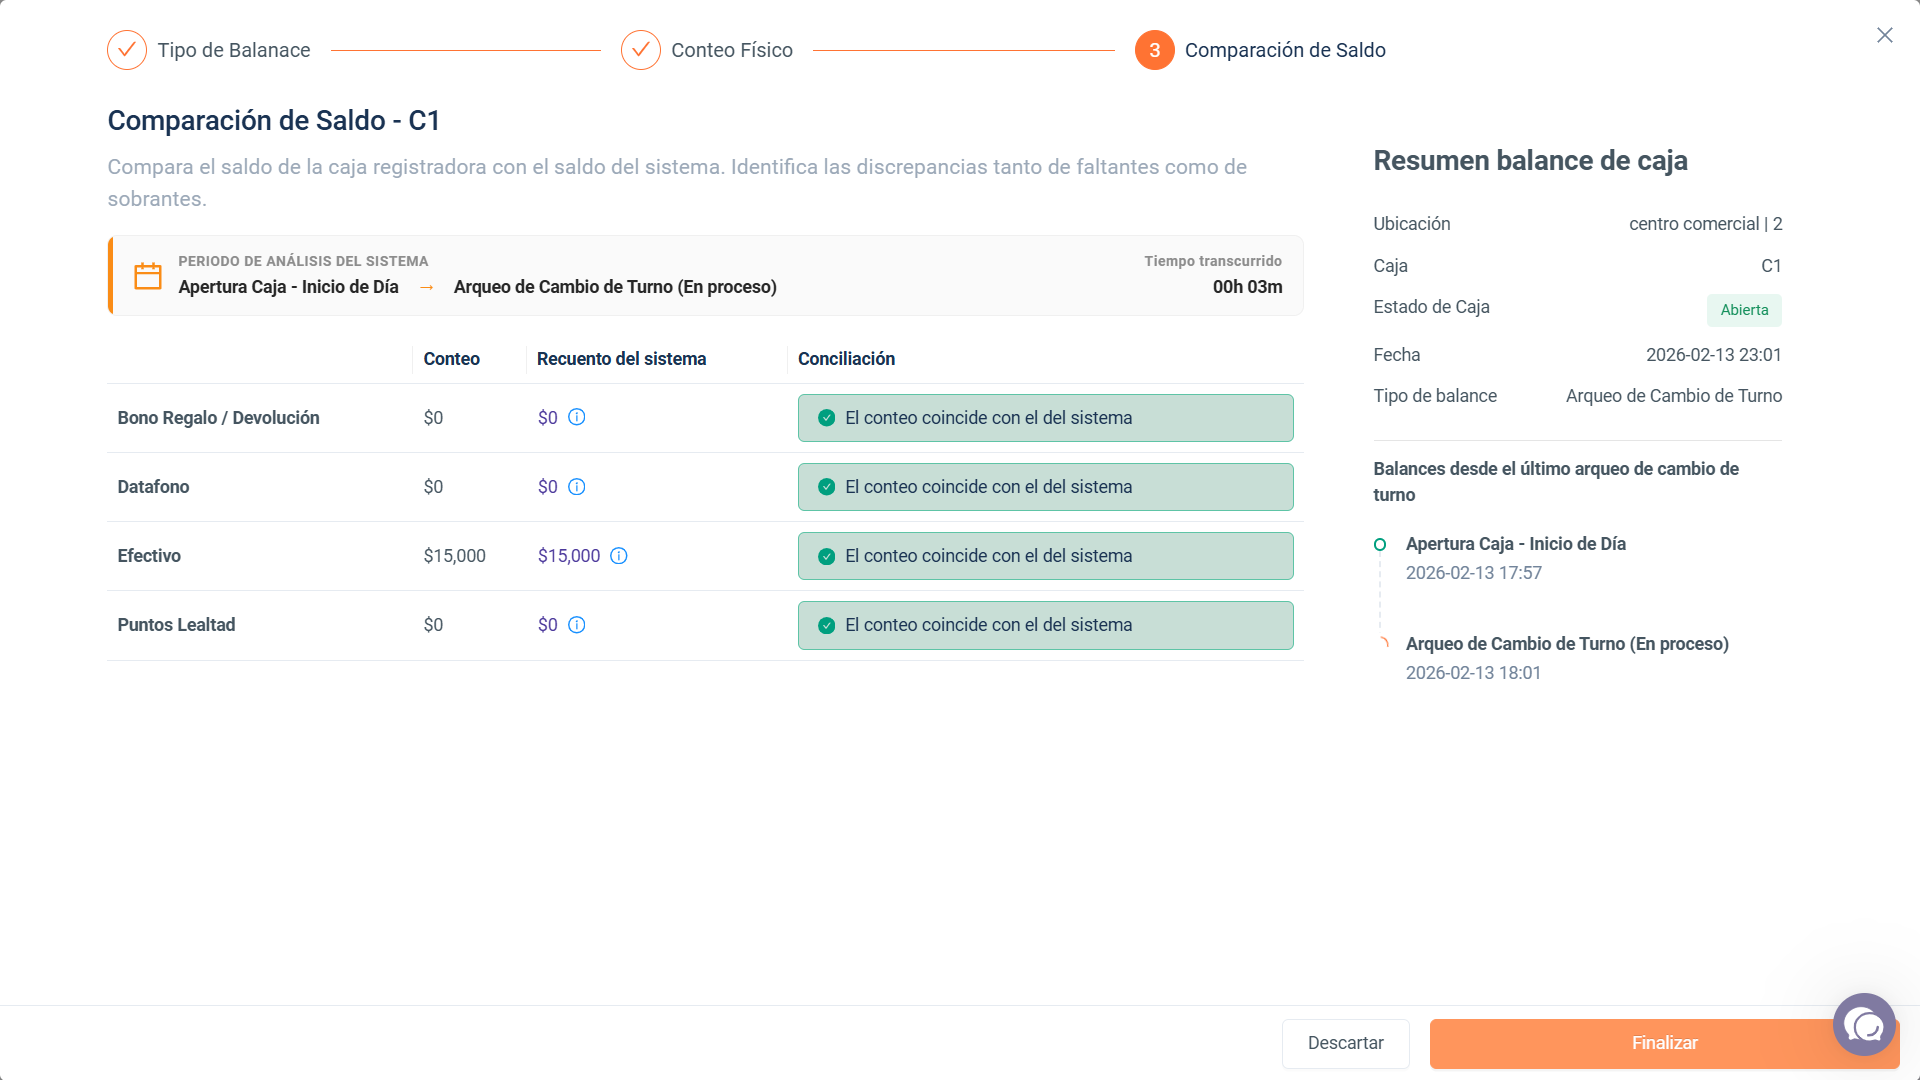Click the checkmark circle for Tipo de Balanace
This screenshot has width=1920, height=1080.
(x=127, y=50)
